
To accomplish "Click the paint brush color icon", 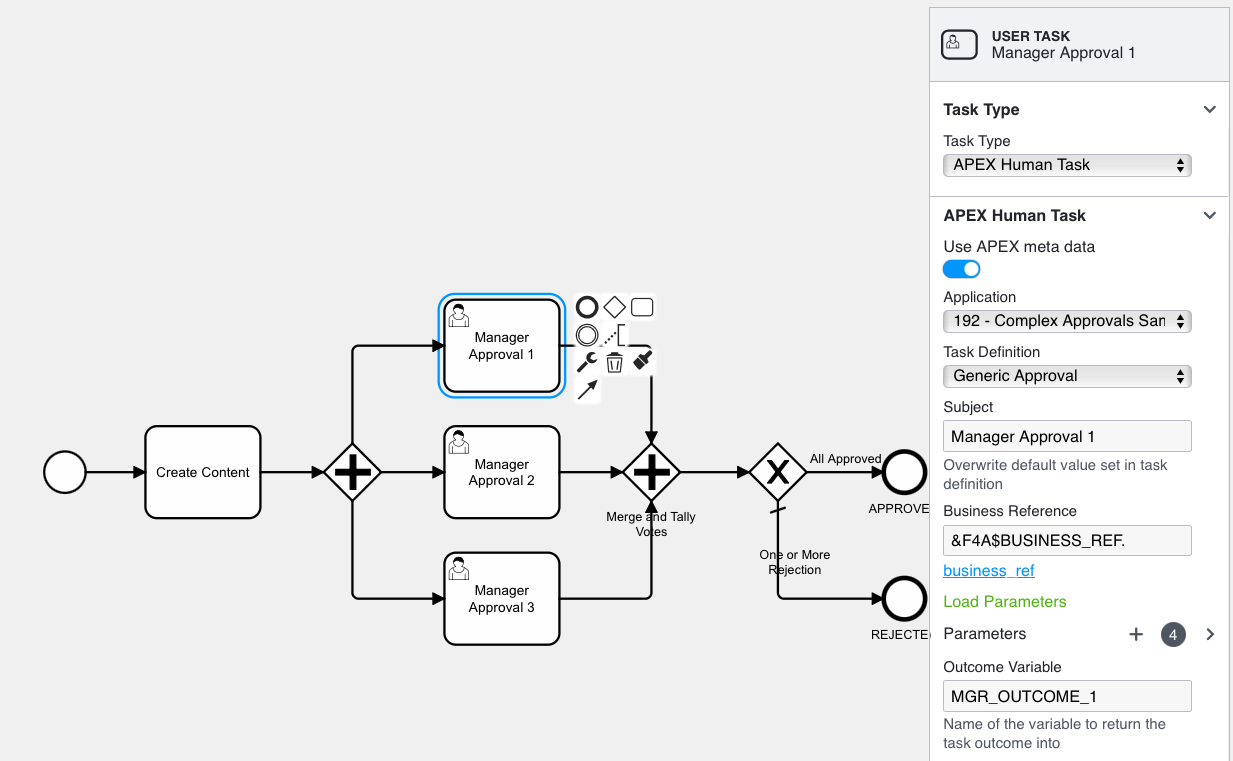I will [643, 359].
